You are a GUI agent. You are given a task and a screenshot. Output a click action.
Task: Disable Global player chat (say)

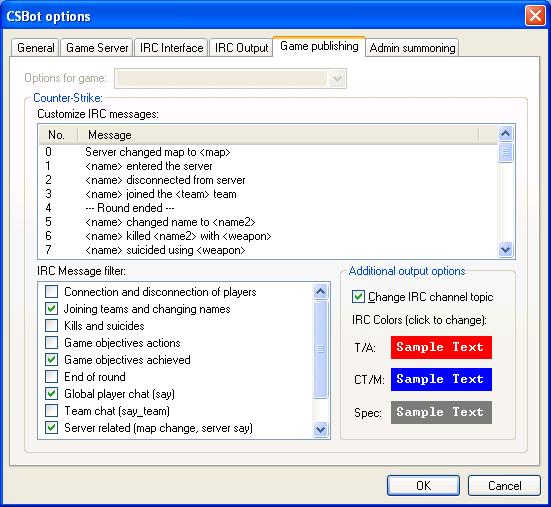pos(51,394)
